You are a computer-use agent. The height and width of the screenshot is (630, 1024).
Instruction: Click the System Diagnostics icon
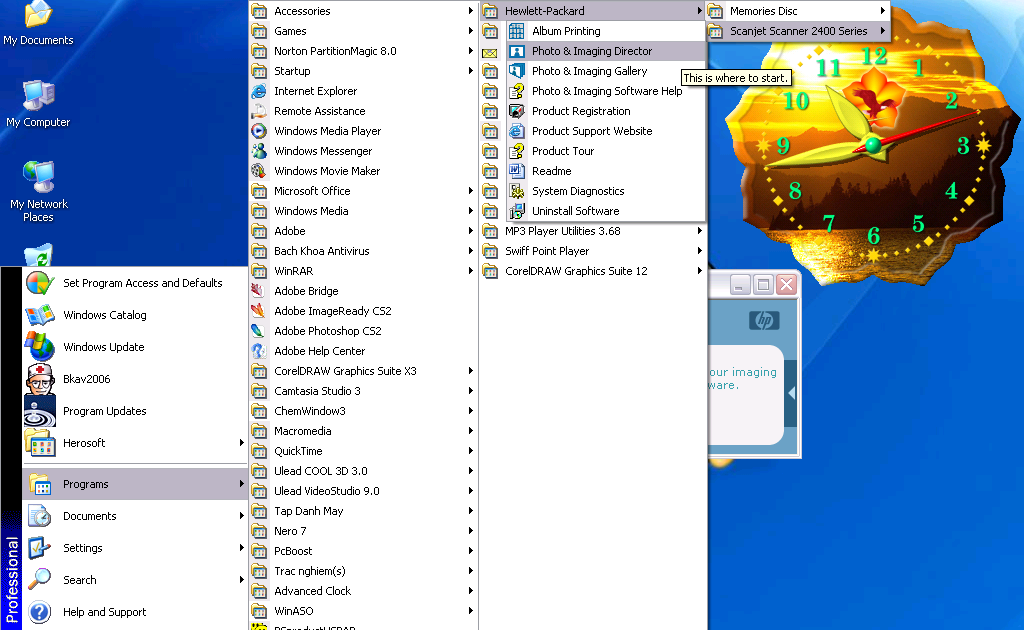tap(517, 191)
